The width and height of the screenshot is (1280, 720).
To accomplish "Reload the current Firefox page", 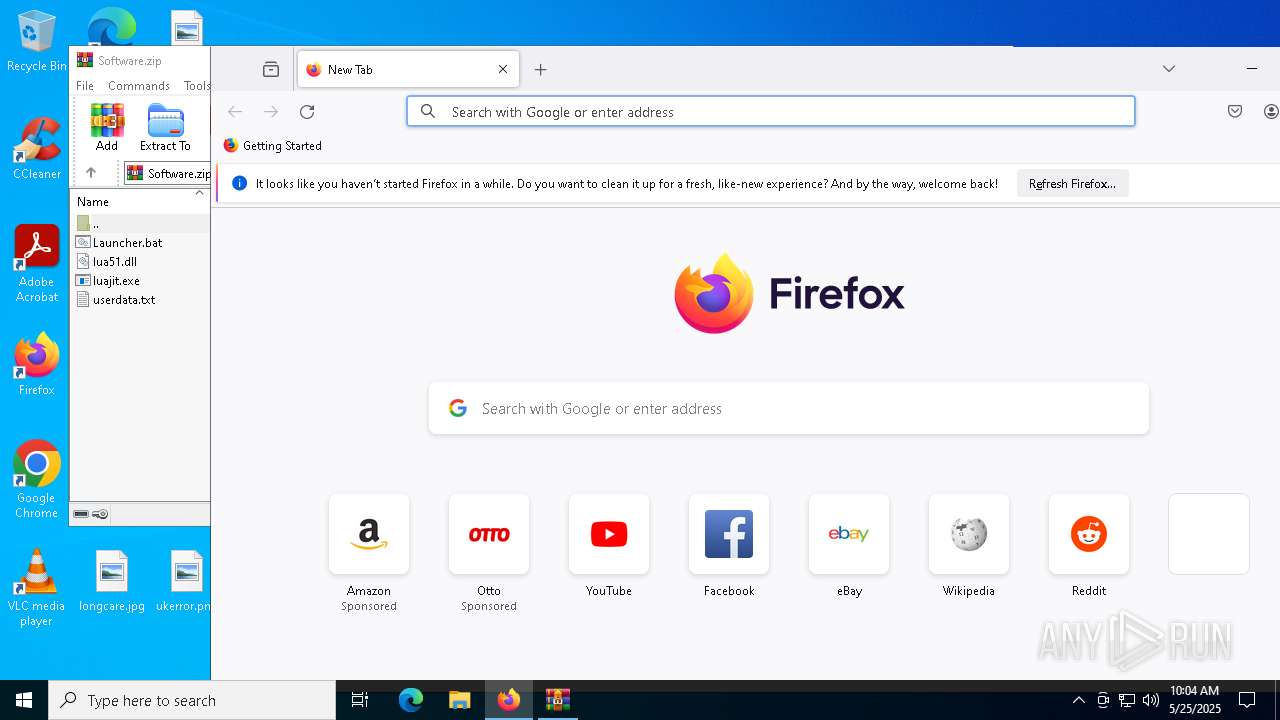I will 307,112.
